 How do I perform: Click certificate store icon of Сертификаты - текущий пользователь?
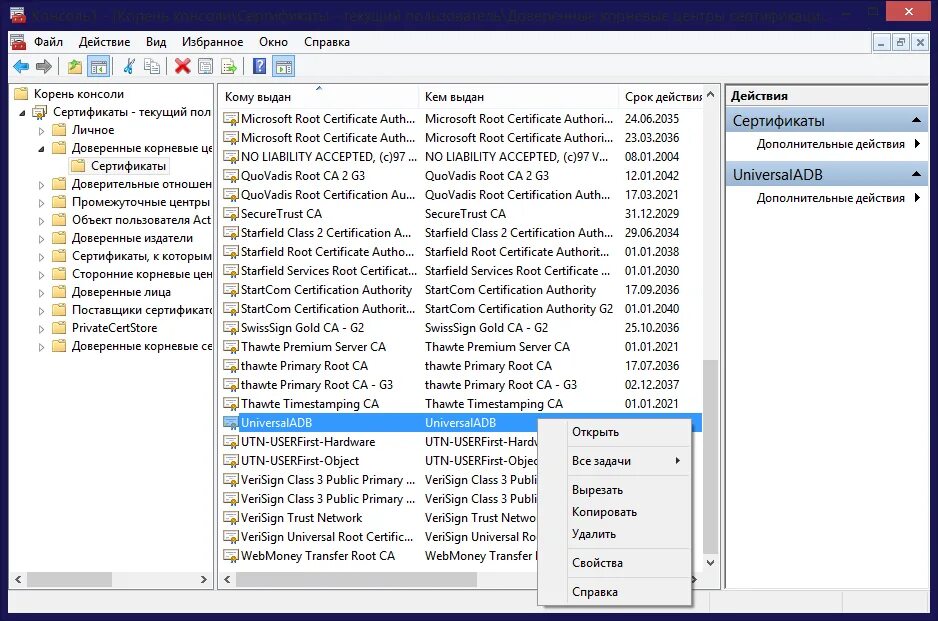[40, 112]
